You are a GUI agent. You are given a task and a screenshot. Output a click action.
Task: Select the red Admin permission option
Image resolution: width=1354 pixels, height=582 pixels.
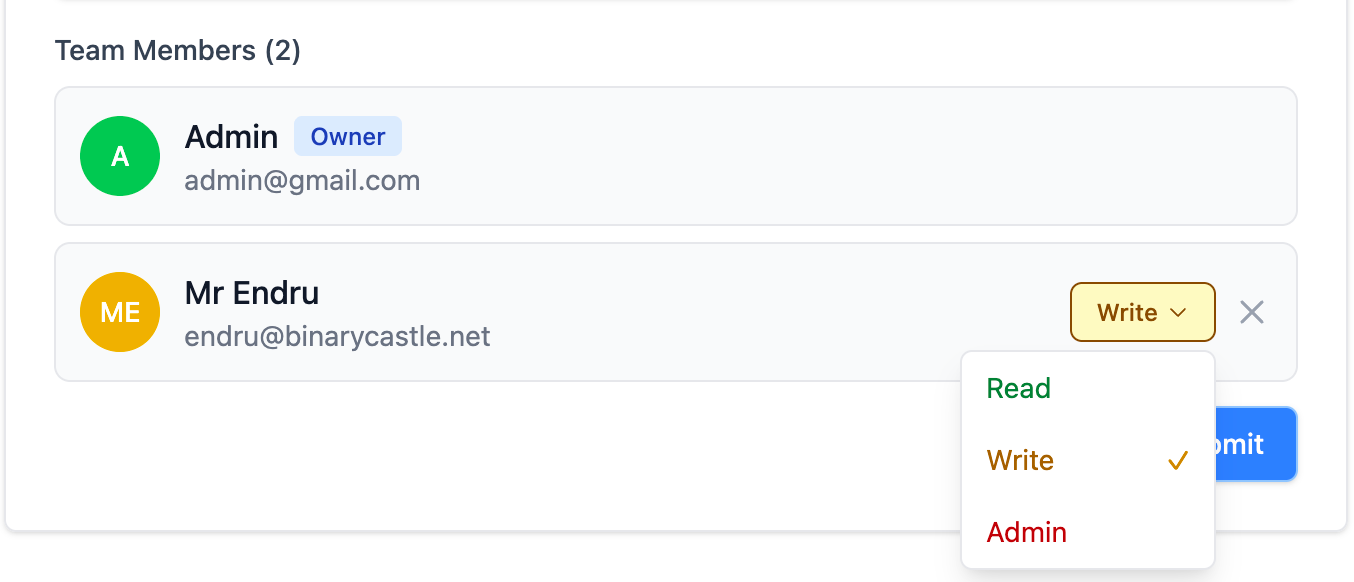click(1026, 532)
